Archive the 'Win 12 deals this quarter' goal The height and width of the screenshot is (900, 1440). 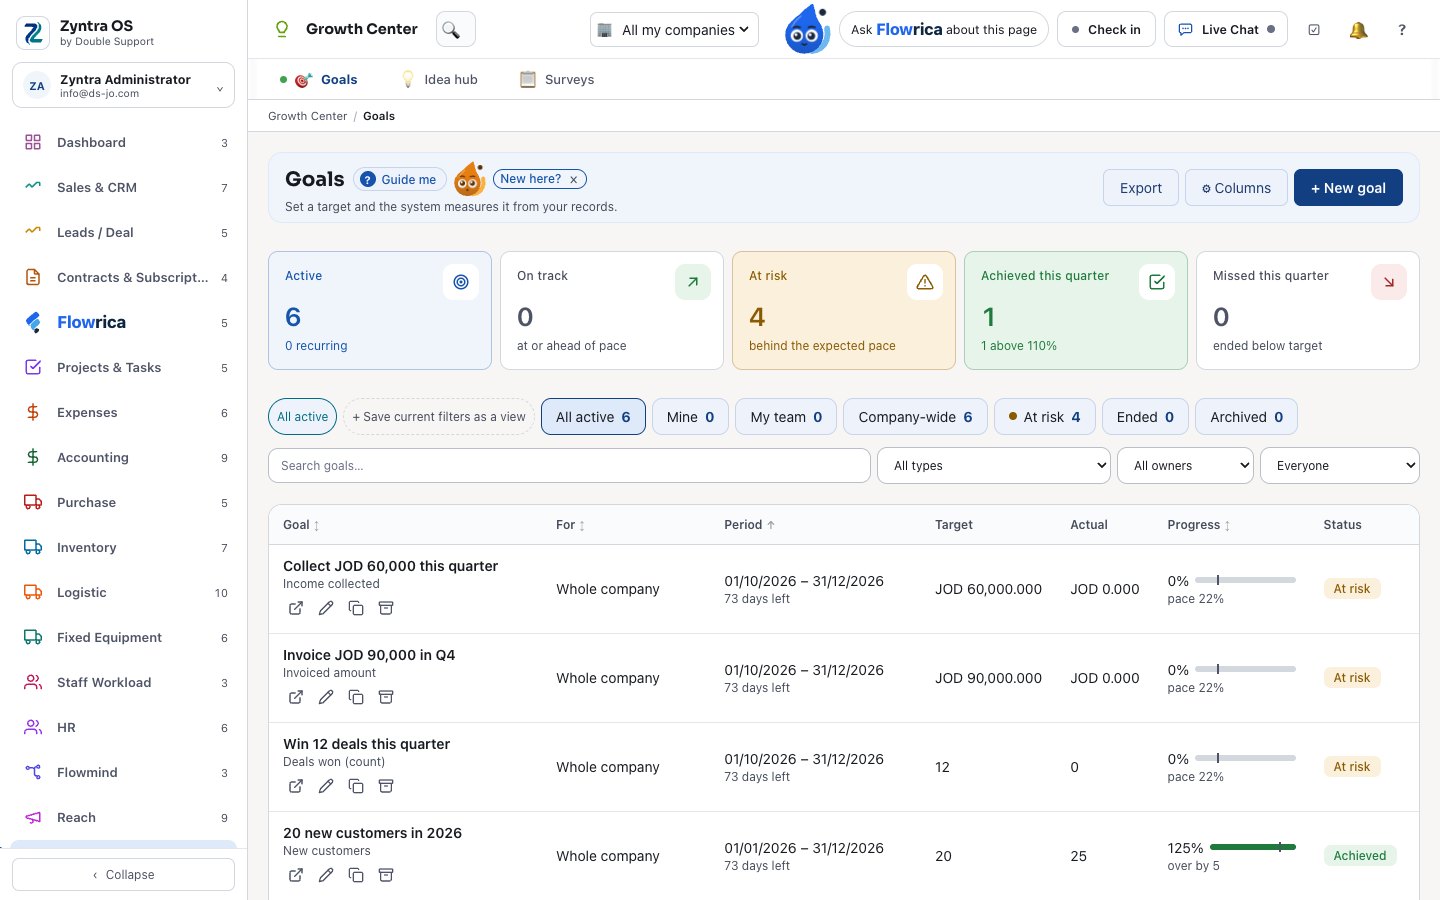coord(386,786)
